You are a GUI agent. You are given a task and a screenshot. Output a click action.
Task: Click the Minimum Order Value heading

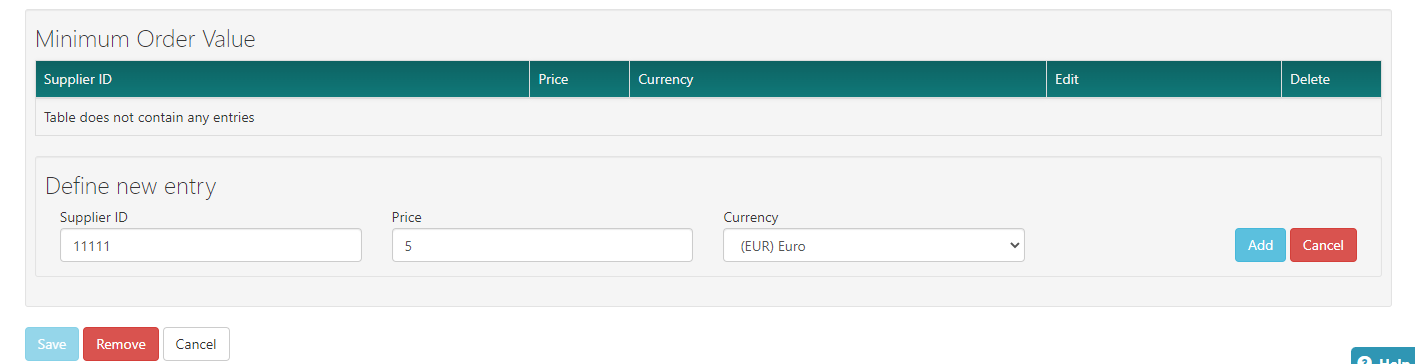(146, 39)
